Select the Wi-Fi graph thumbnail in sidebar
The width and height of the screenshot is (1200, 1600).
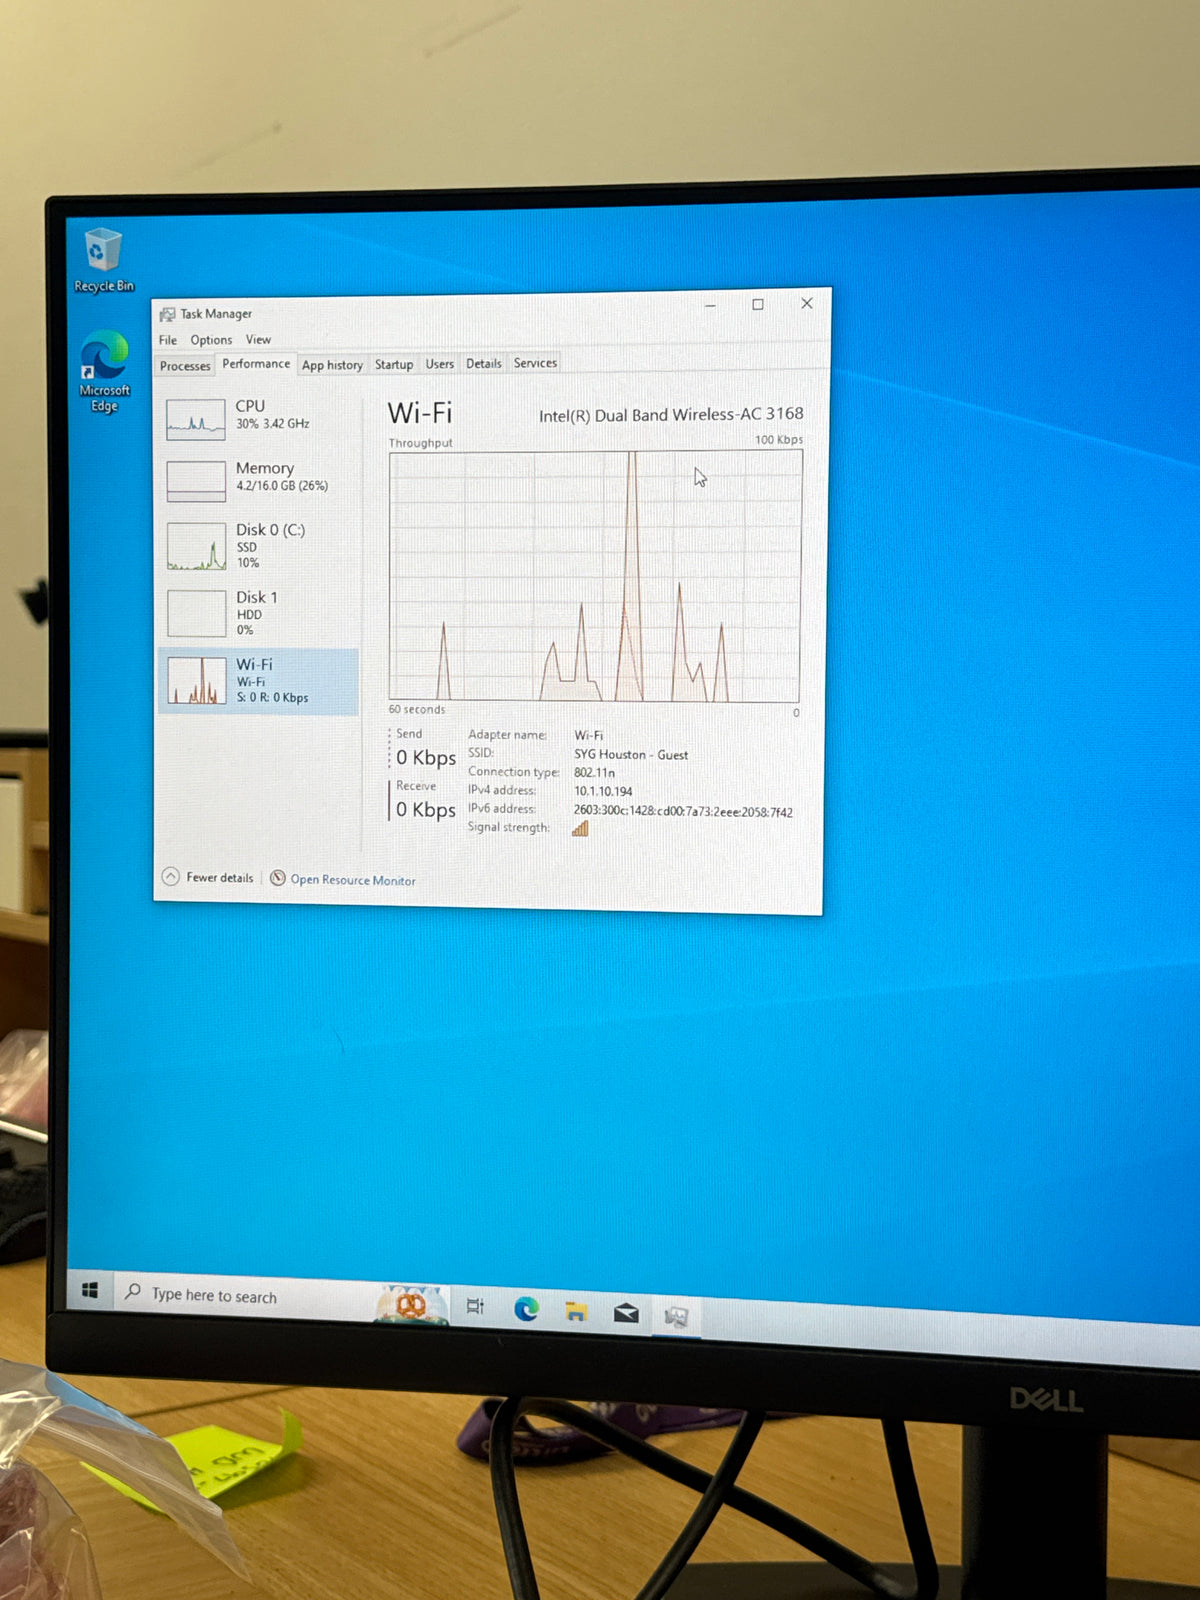[197, 680]
